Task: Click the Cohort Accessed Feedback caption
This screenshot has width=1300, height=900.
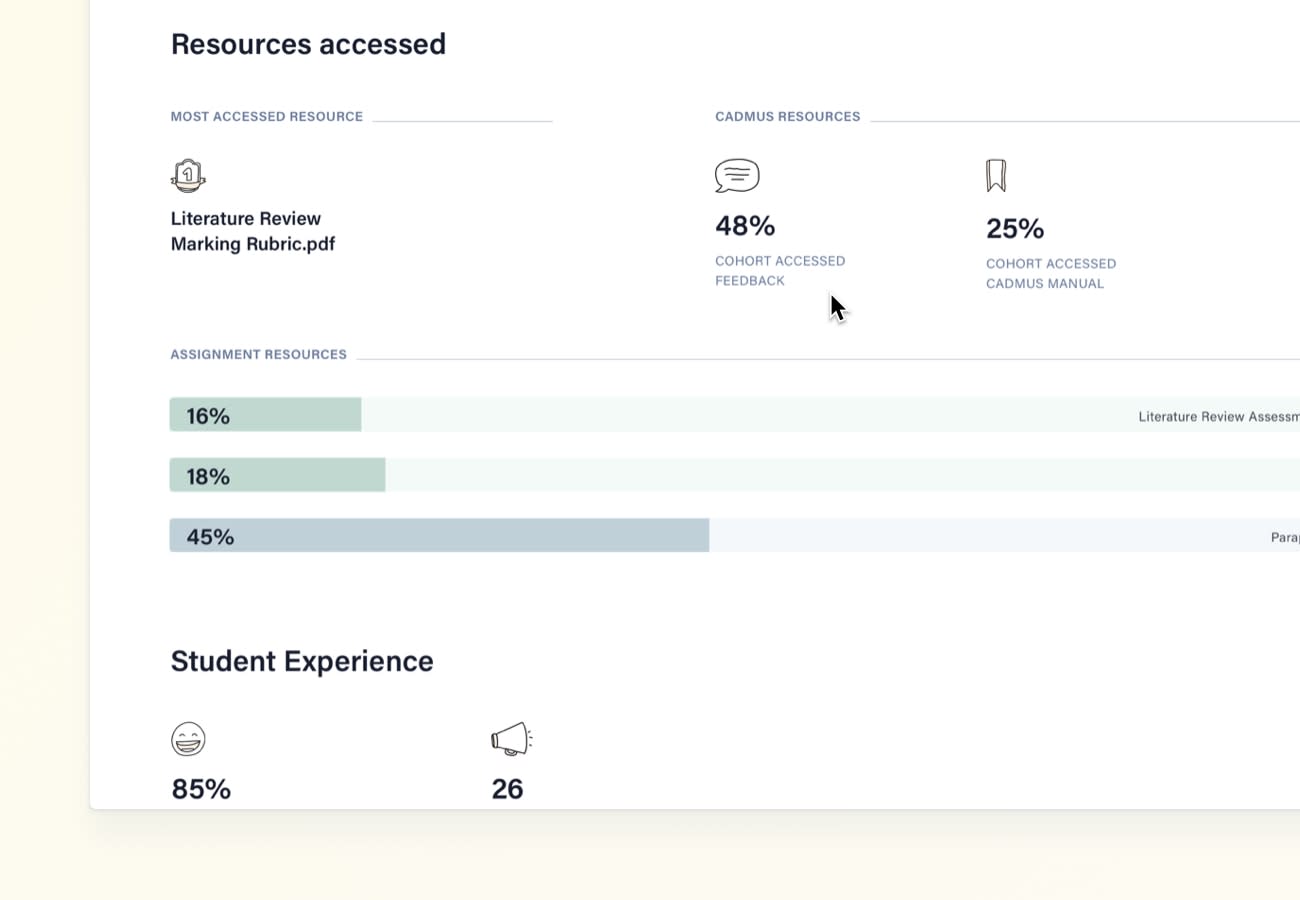Action: tap(780, 271)
